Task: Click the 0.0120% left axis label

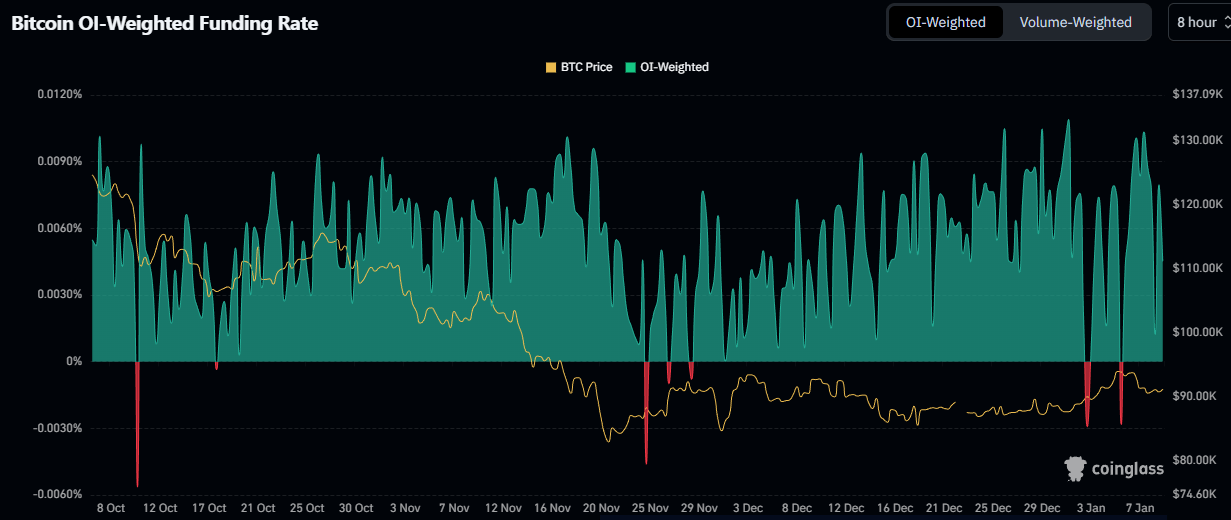Action: click(60, 94)
